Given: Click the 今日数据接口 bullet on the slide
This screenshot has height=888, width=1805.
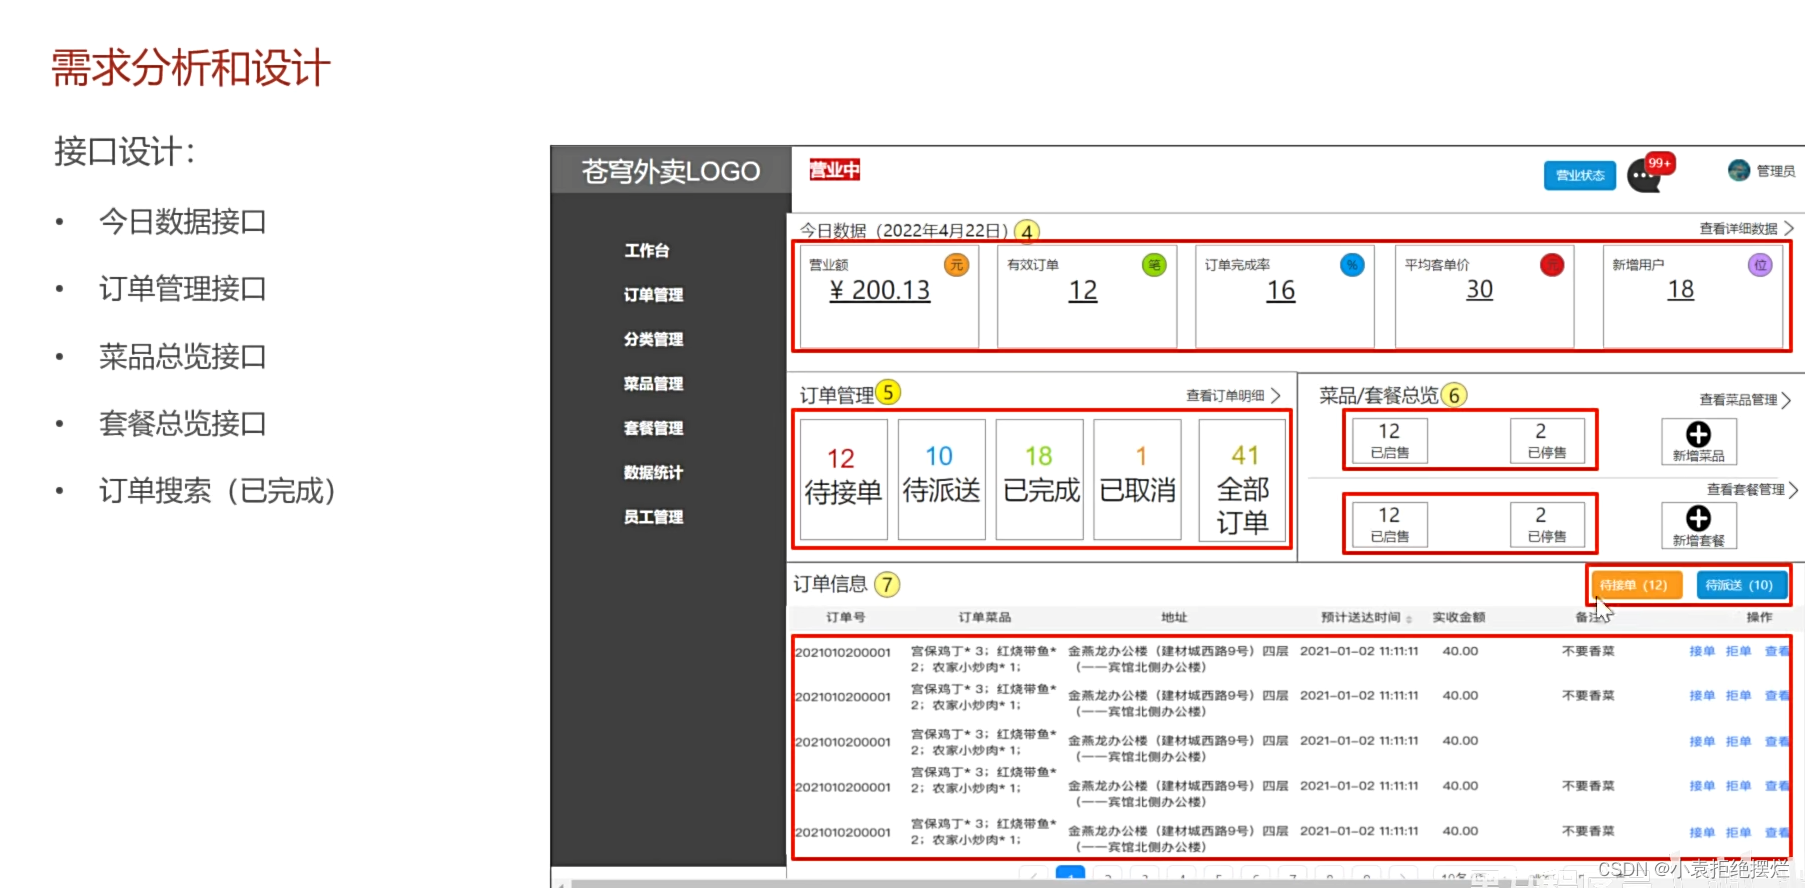Looking at the screenshot, I should (182, 221).
